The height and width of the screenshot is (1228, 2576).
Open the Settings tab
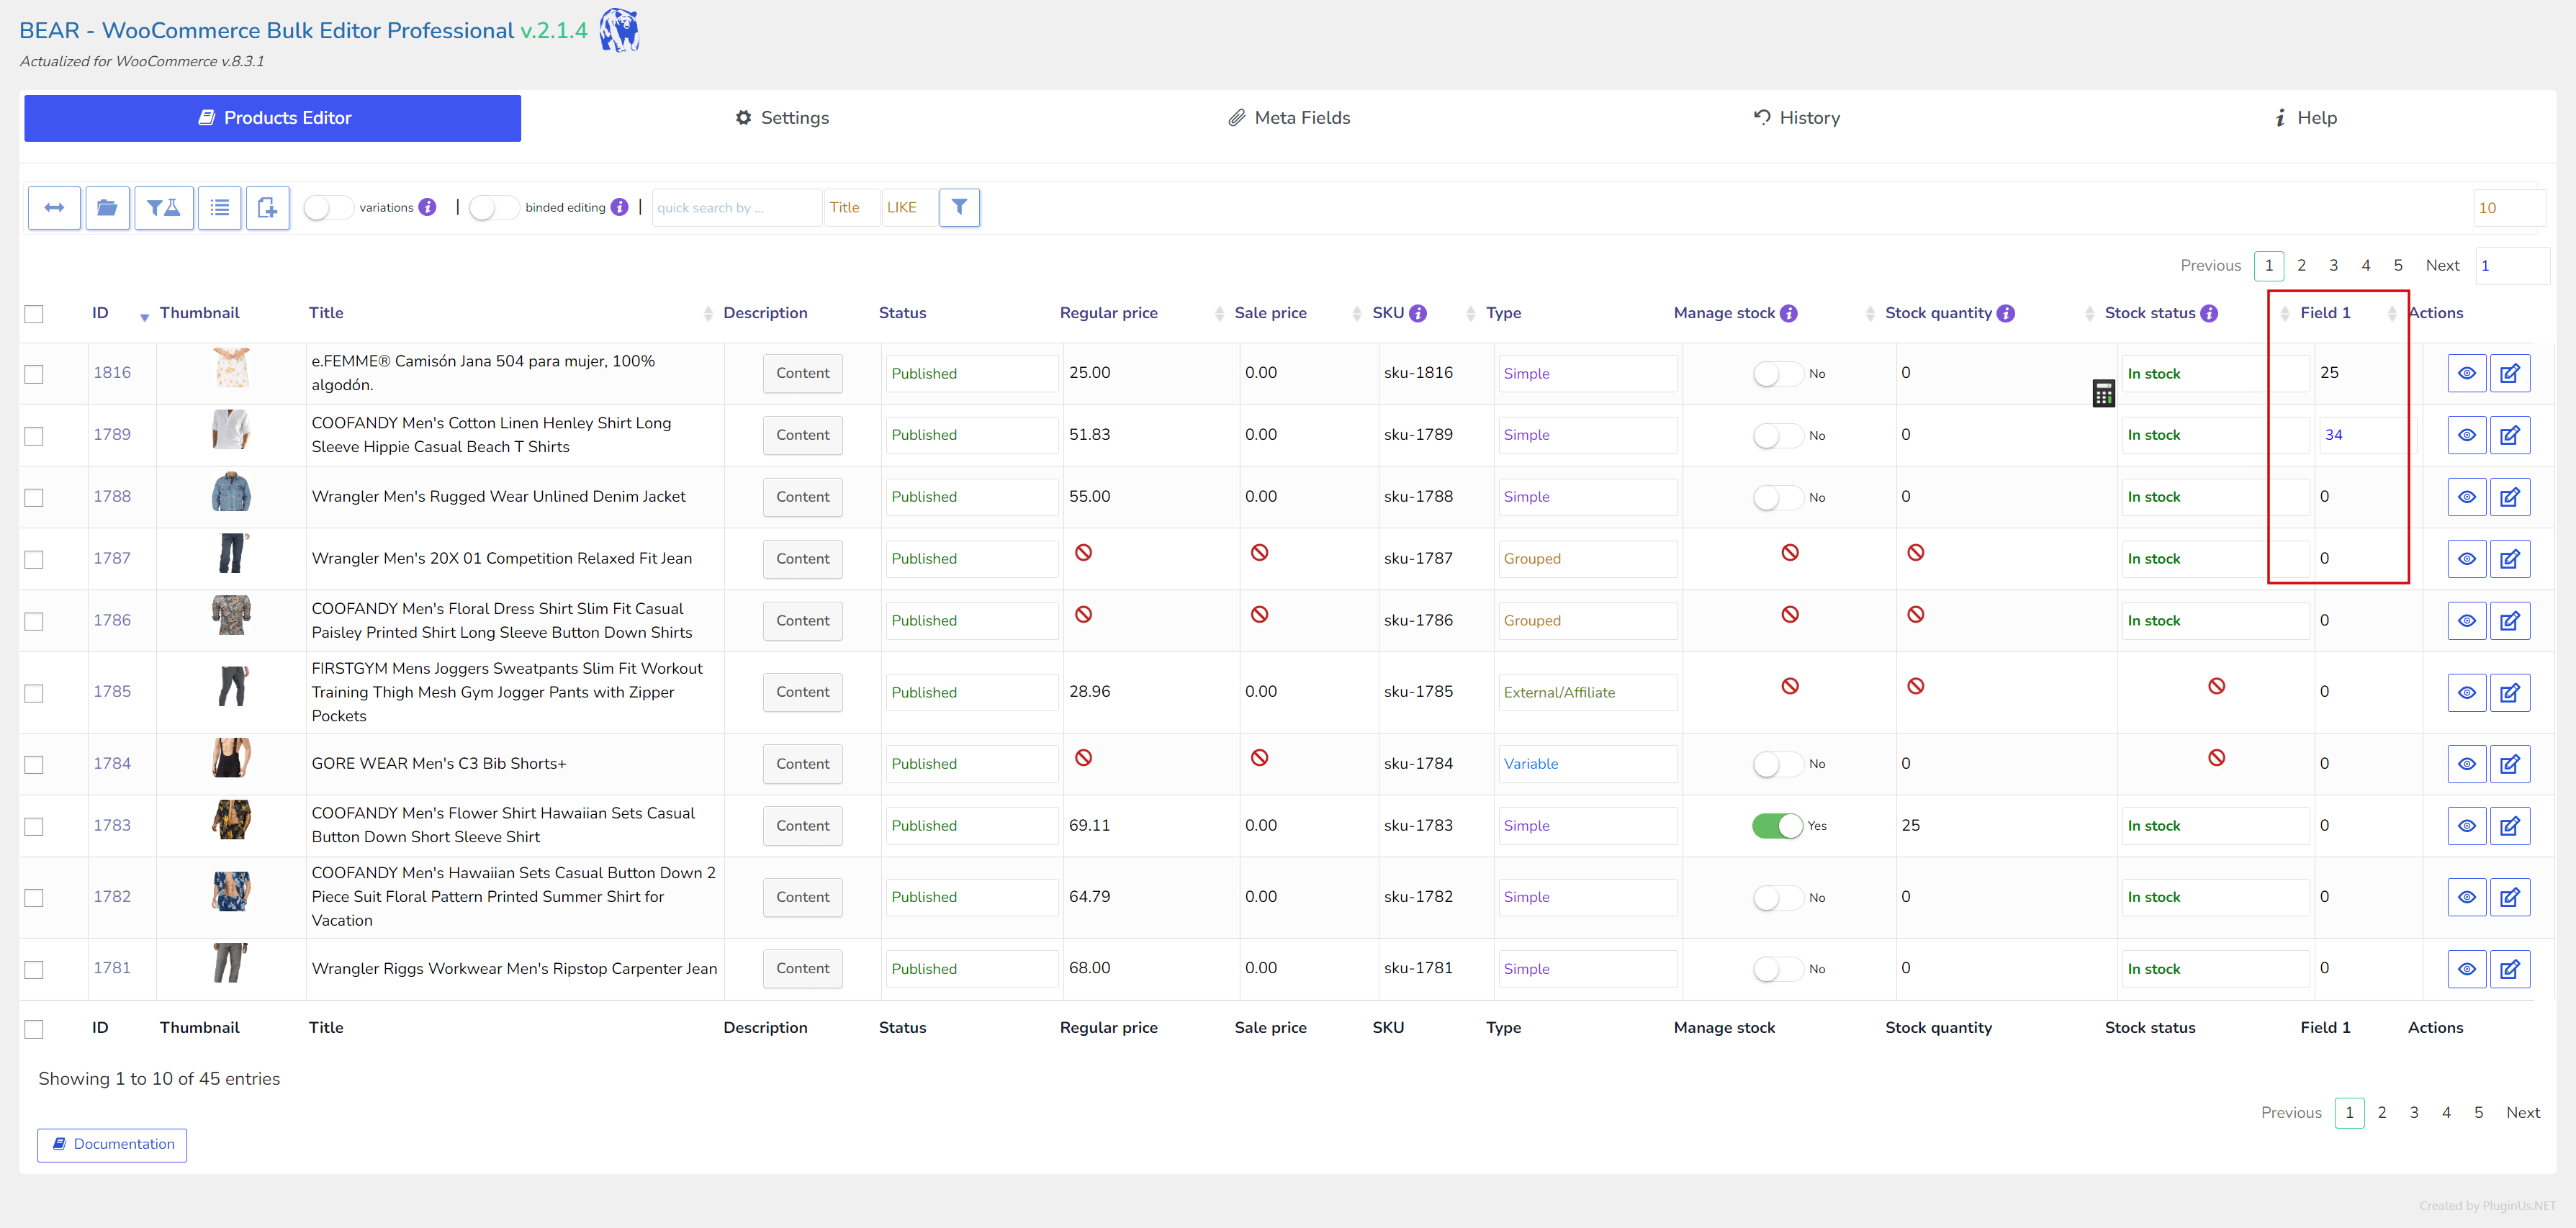tap(782, 118)
